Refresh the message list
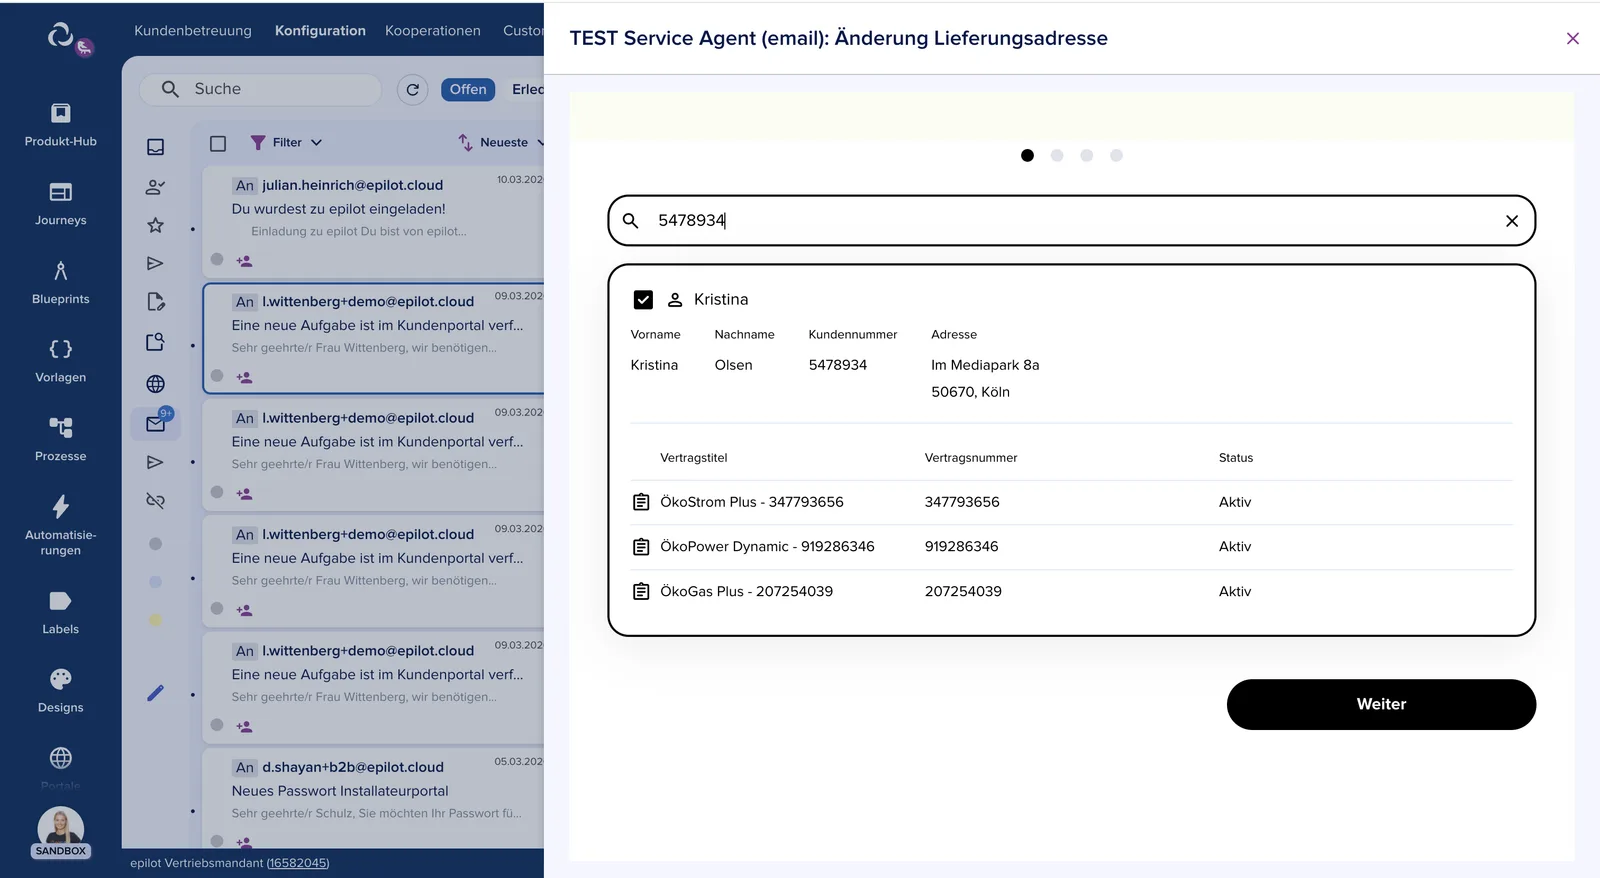Viewport: 1600px width, 878px height. click(412, 89)
